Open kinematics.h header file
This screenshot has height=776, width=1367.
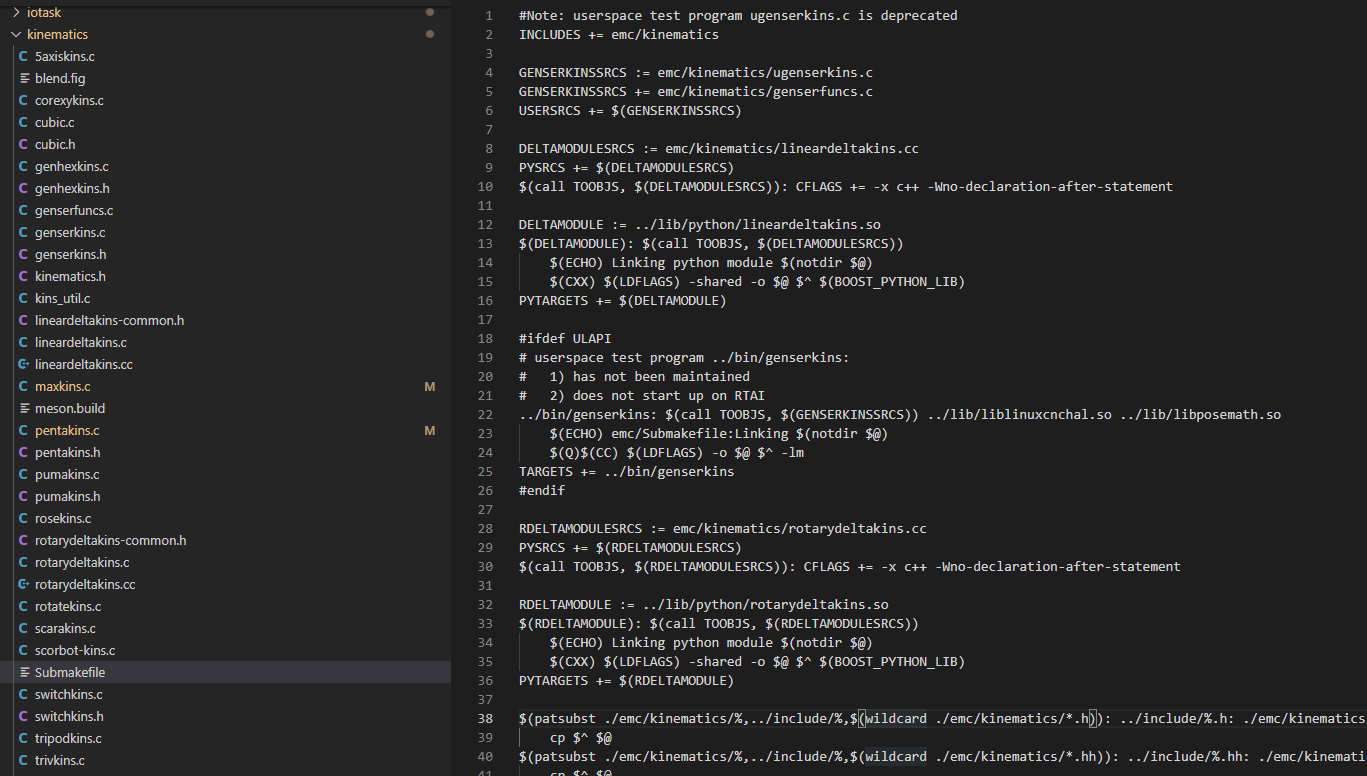point(70,276)
